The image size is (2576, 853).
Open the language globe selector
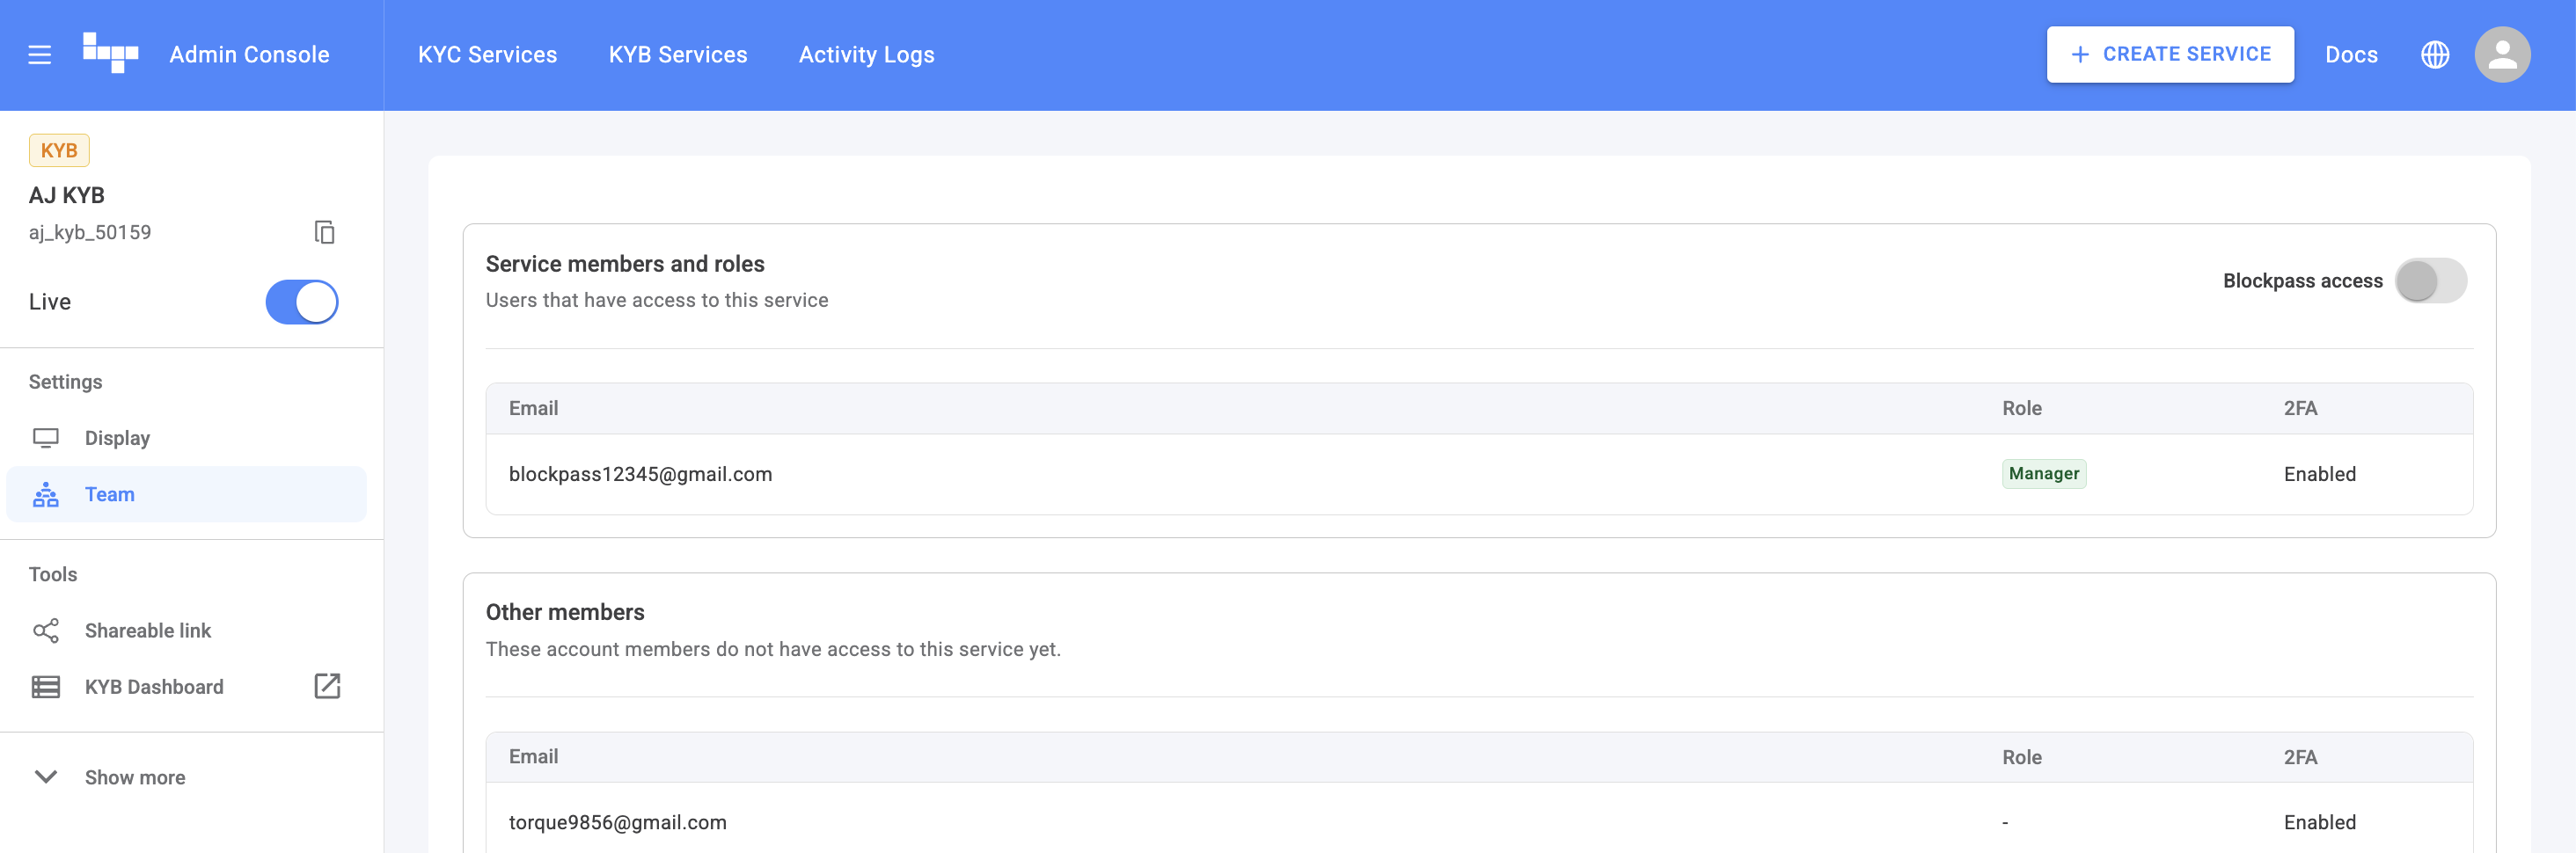tap(2434, 55)
